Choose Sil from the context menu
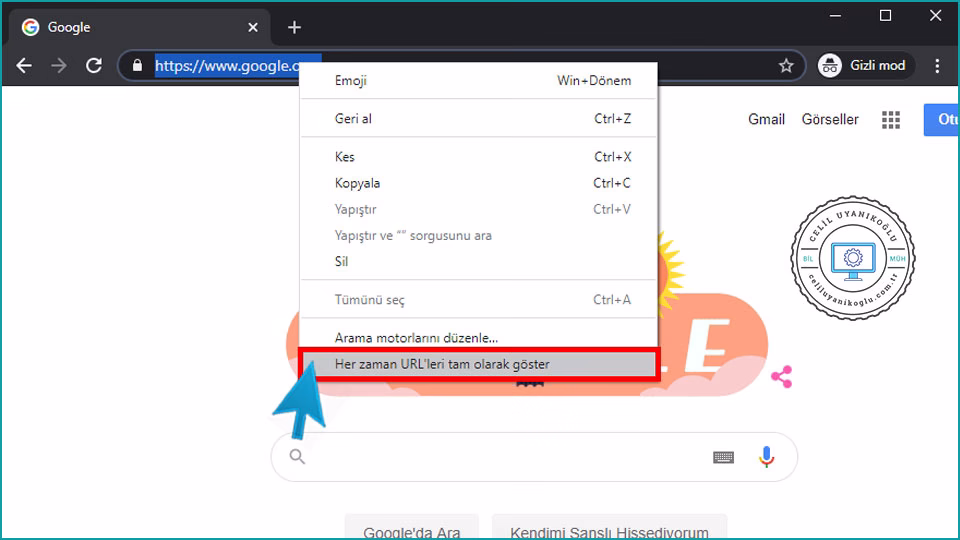 point(479,261)
